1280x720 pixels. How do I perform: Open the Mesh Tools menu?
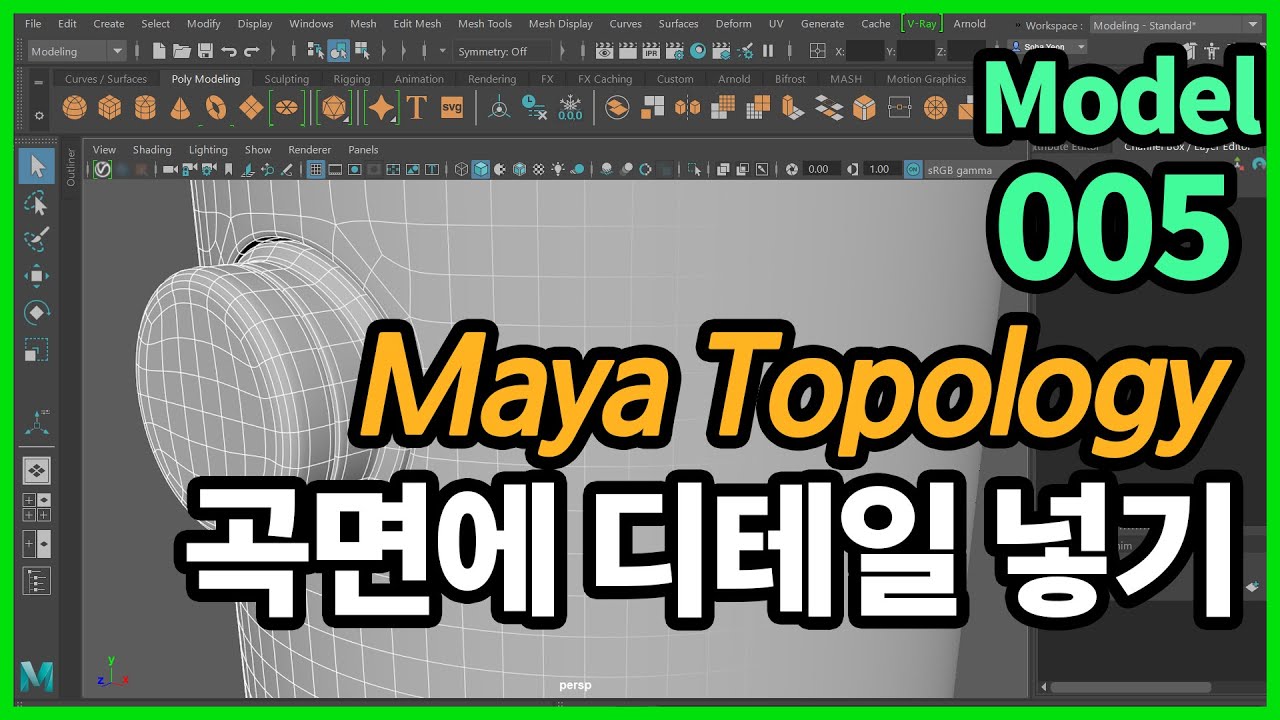485,24
